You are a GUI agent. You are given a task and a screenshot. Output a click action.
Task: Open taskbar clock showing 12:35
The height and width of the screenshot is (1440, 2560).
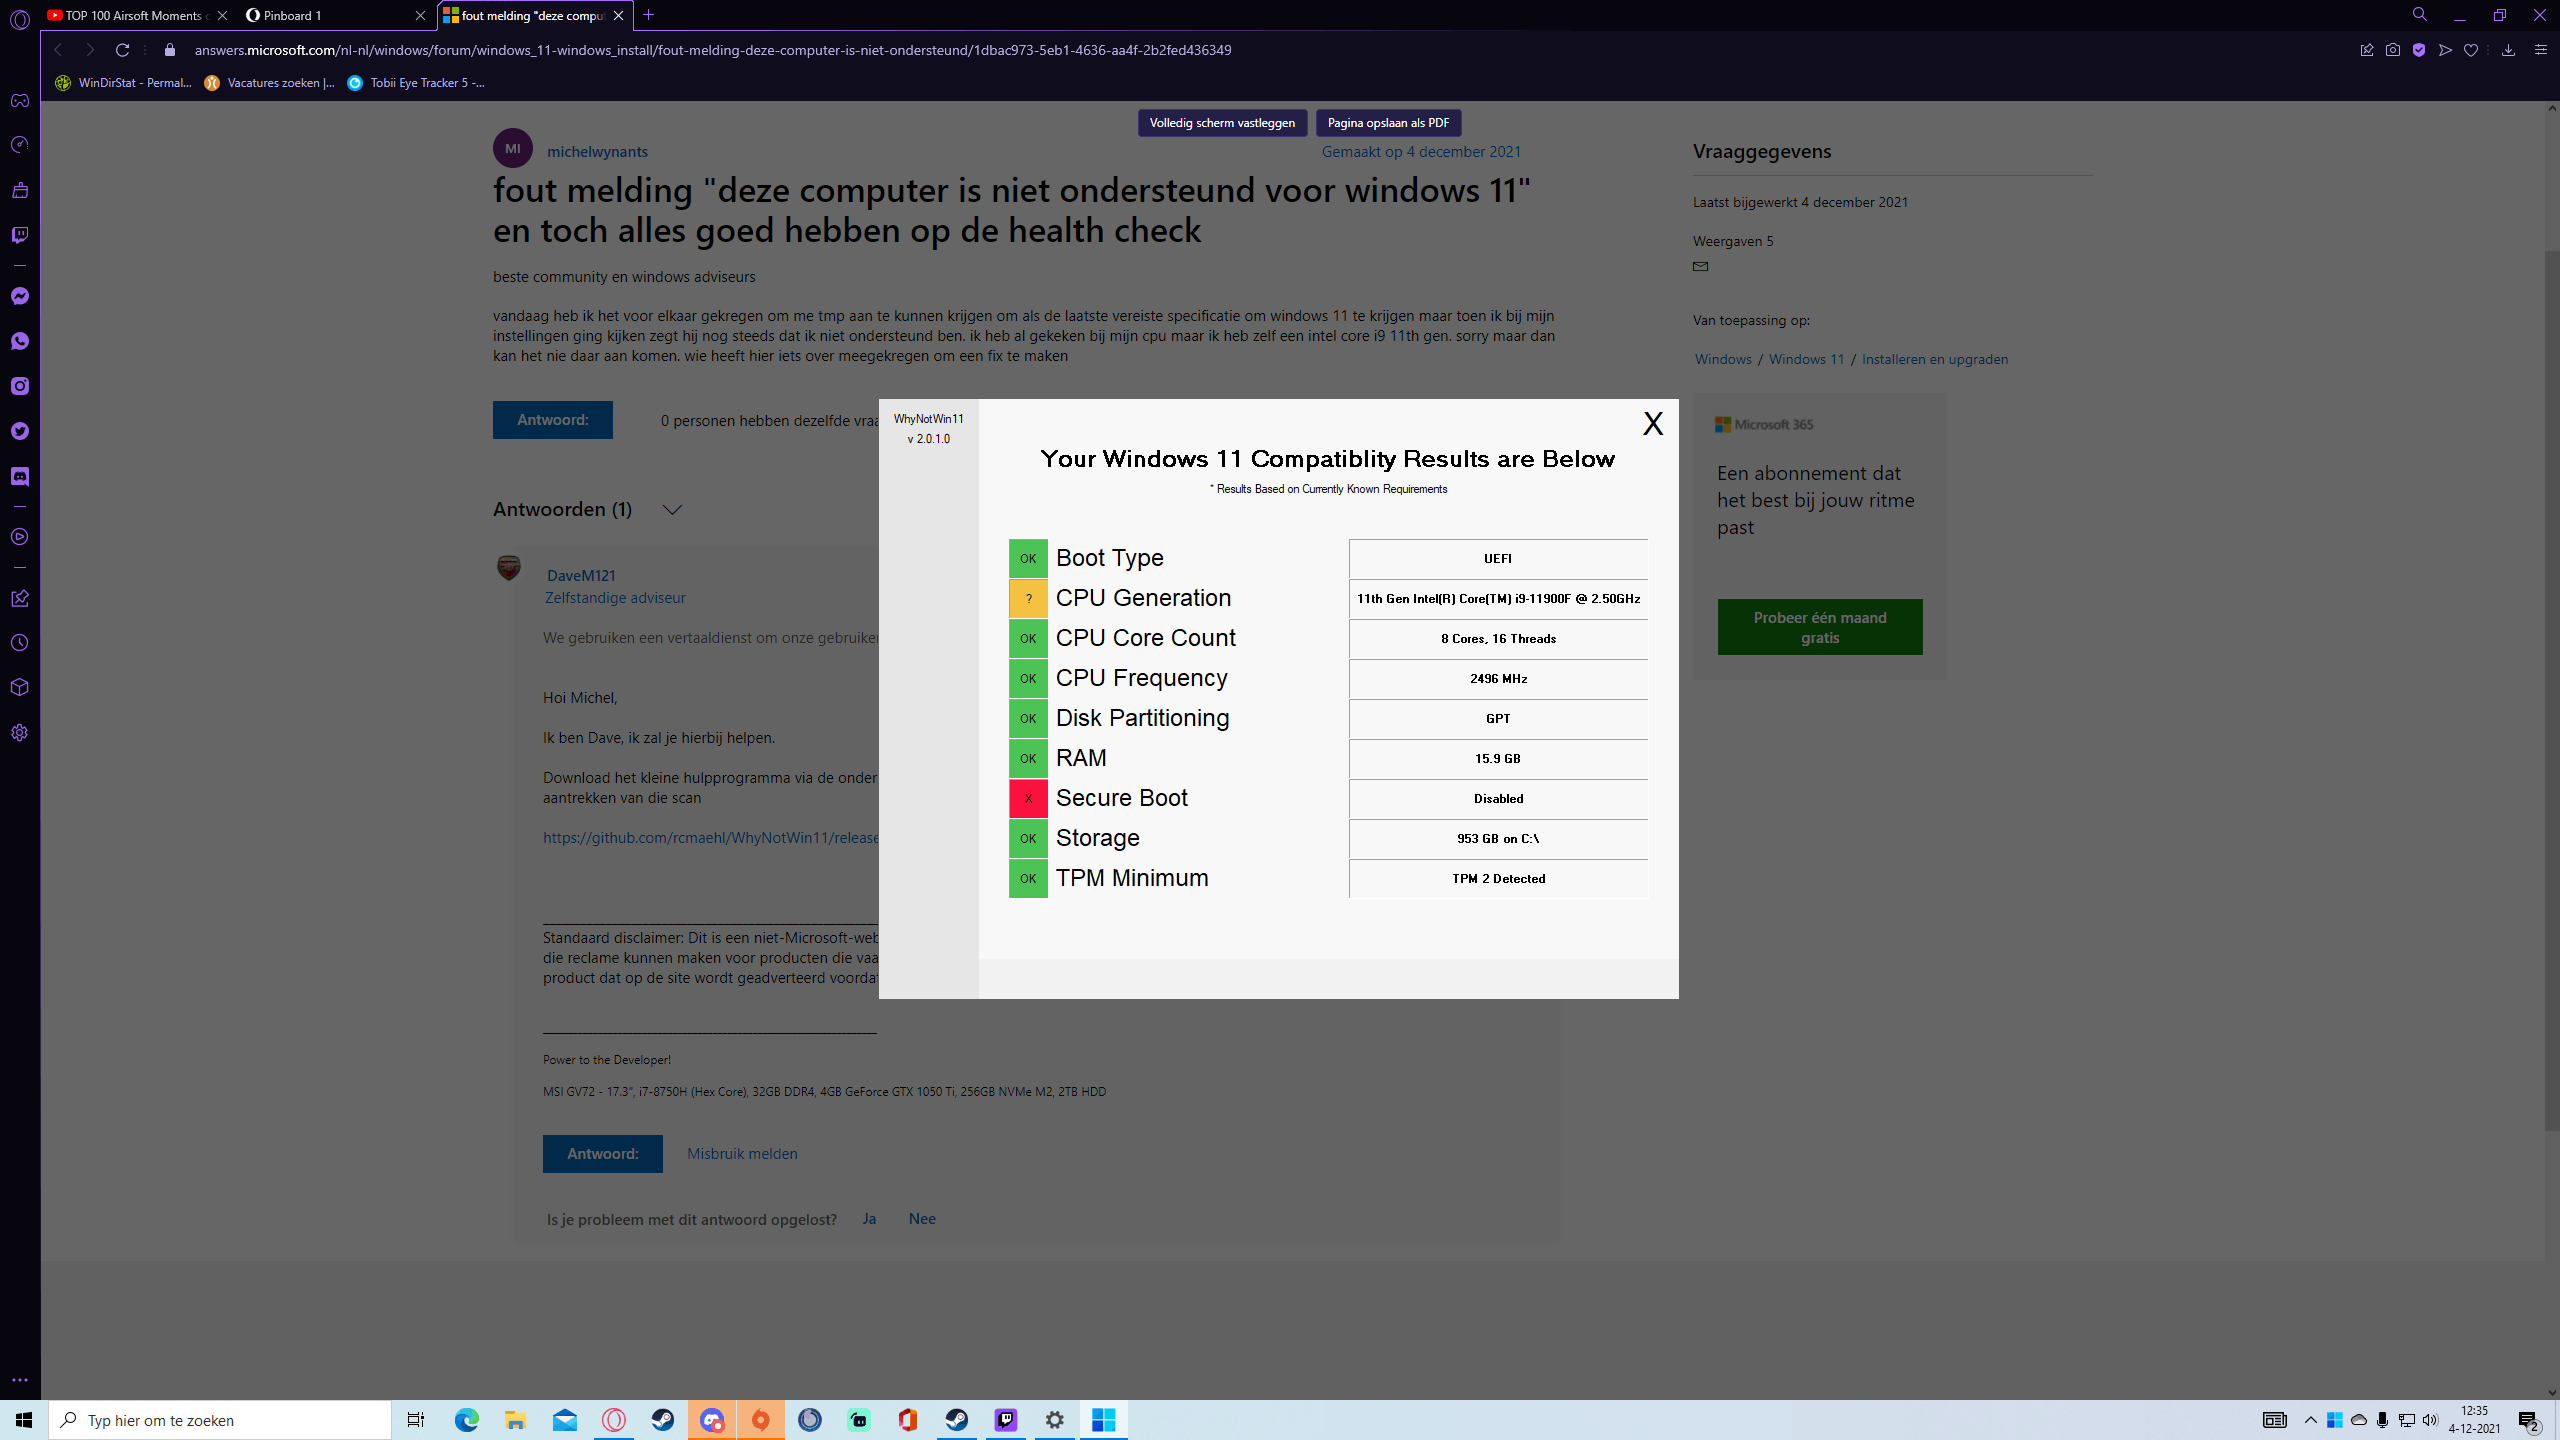click(x=2474, y=1420)
